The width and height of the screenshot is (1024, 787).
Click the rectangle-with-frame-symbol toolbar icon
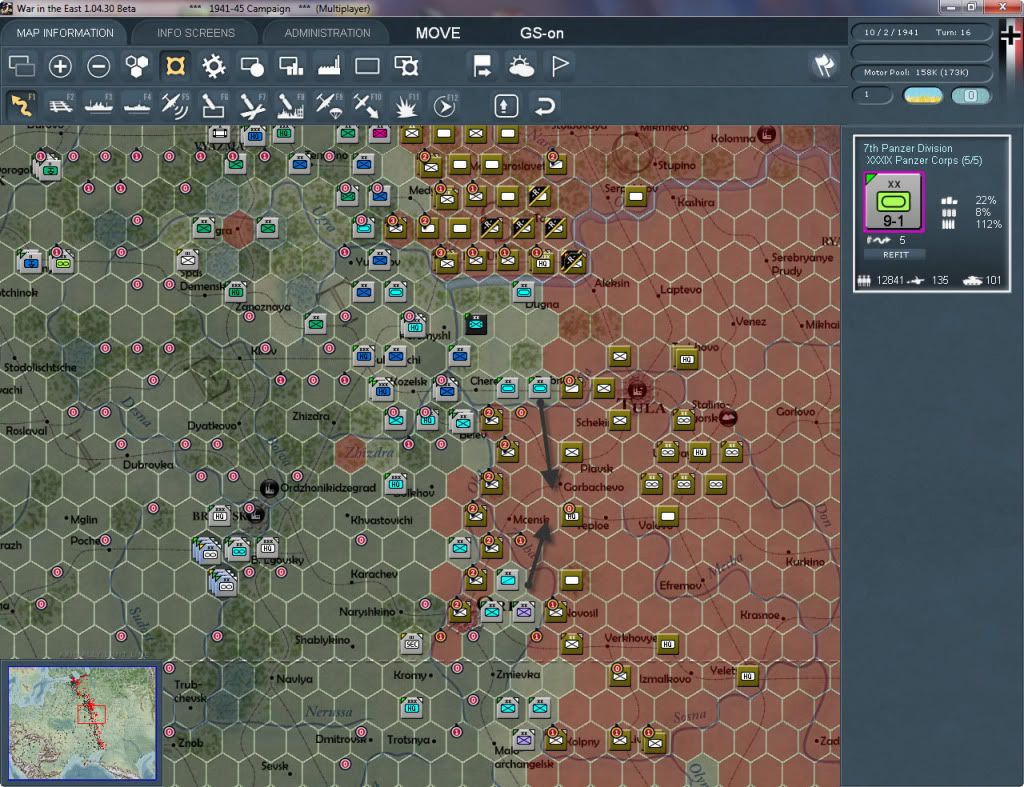(406, 66)
